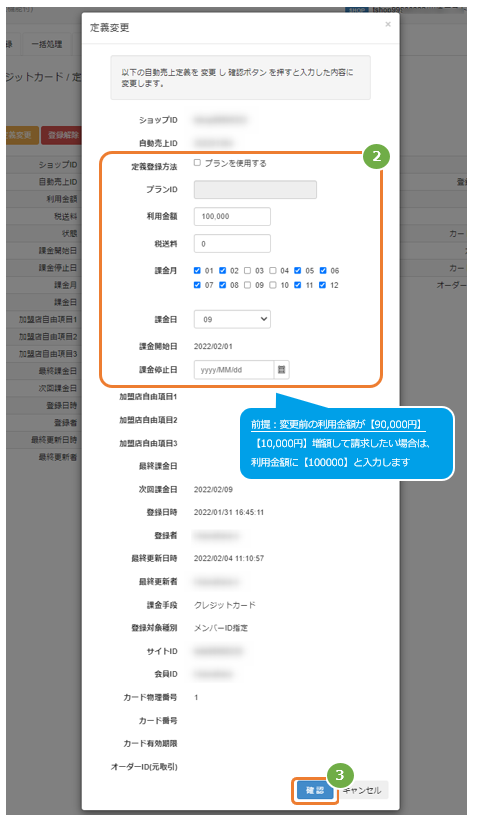Uncheck billing month 01

(x=197, y=270)
